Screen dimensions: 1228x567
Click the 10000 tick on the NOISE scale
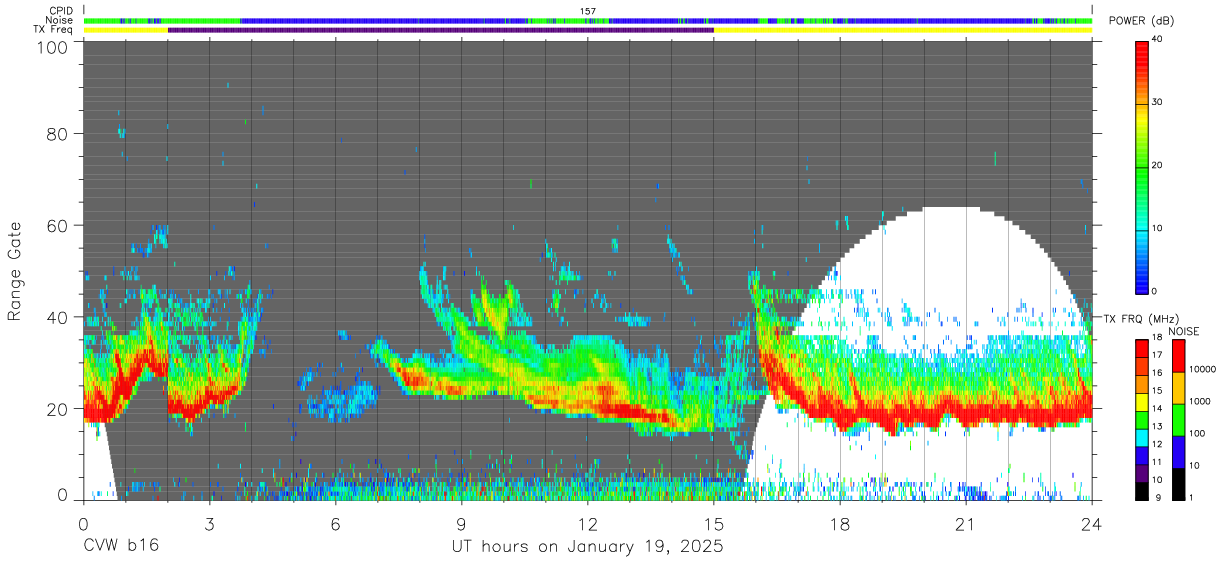pos(1203,370)
